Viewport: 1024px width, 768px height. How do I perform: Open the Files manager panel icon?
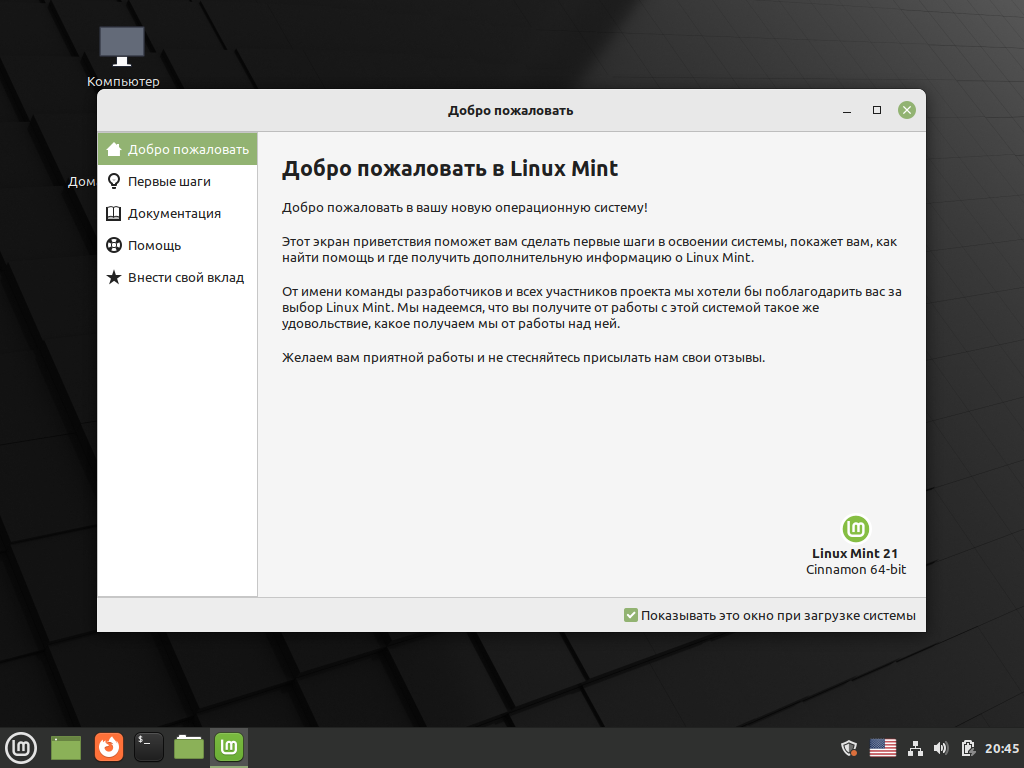coord(189,748)
